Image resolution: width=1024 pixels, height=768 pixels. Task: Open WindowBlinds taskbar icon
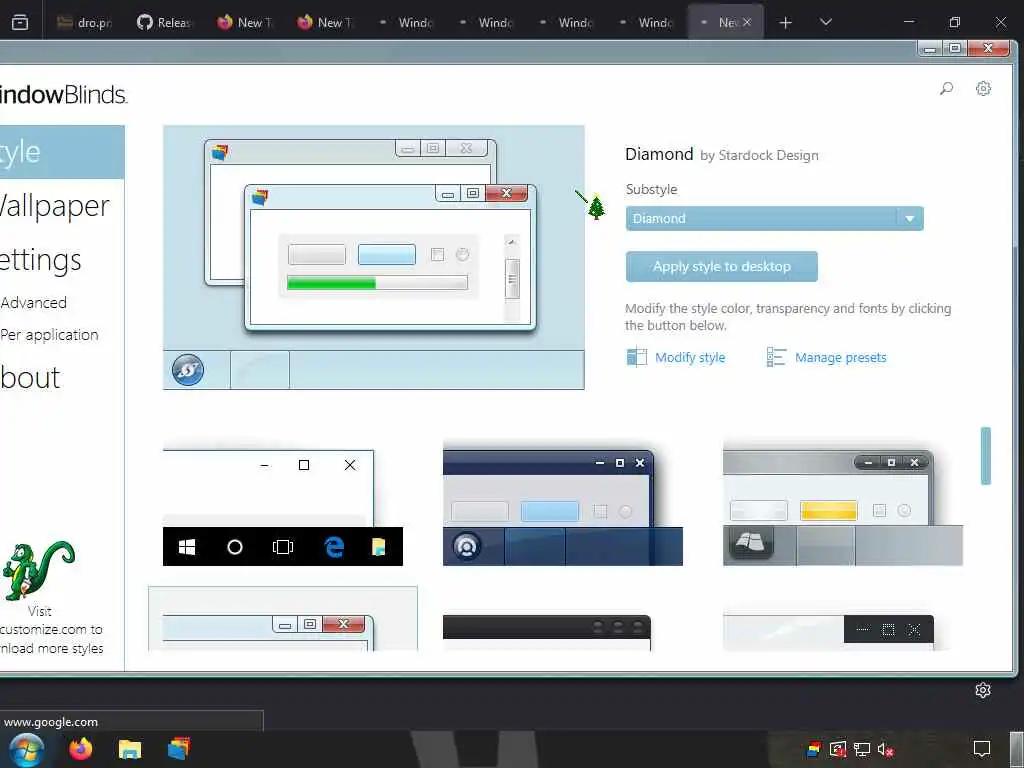coord(178,748)
